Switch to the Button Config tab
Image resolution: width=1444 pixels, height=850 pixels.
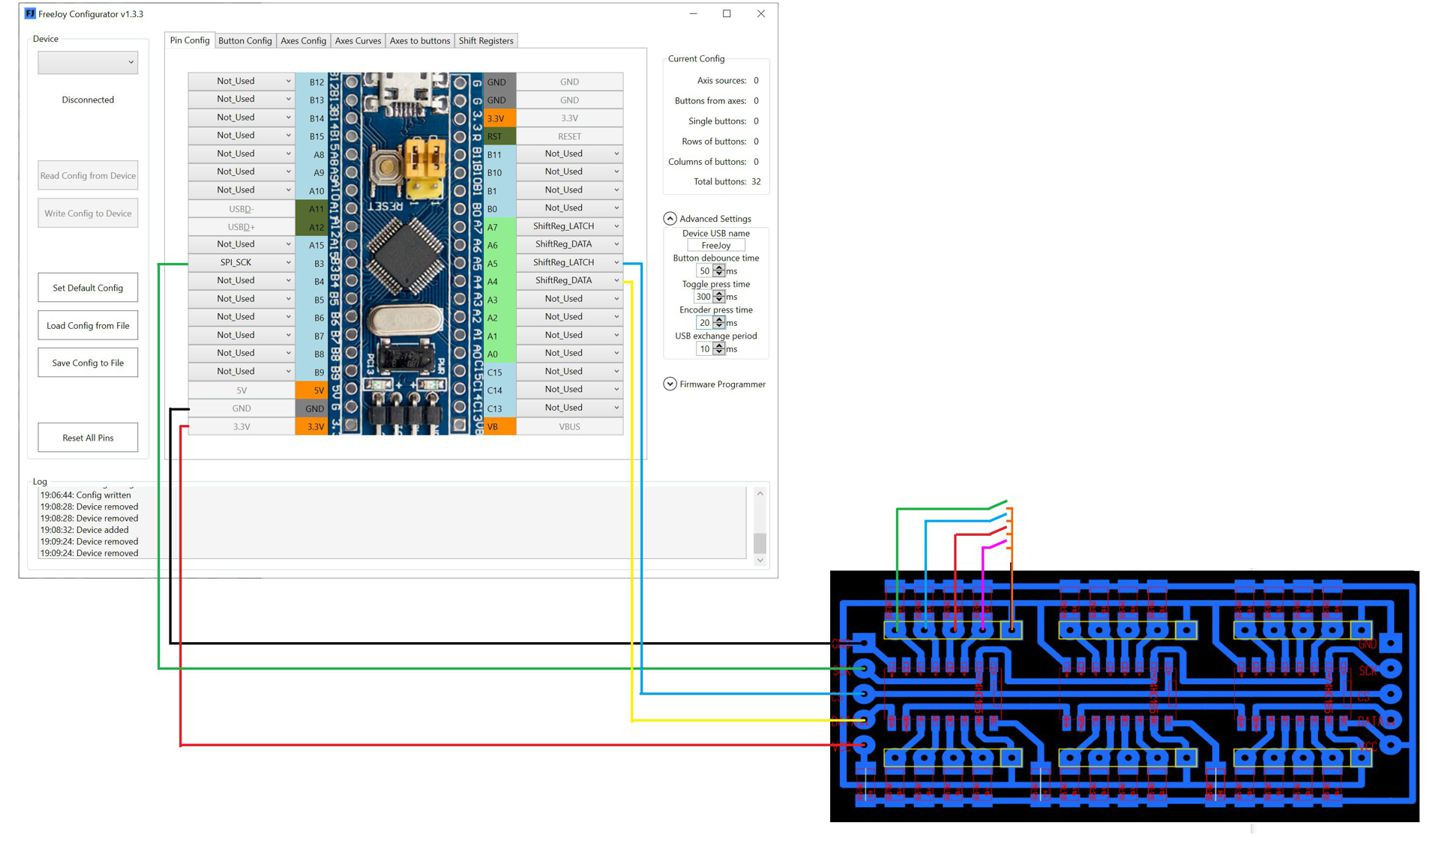(245, 41)
